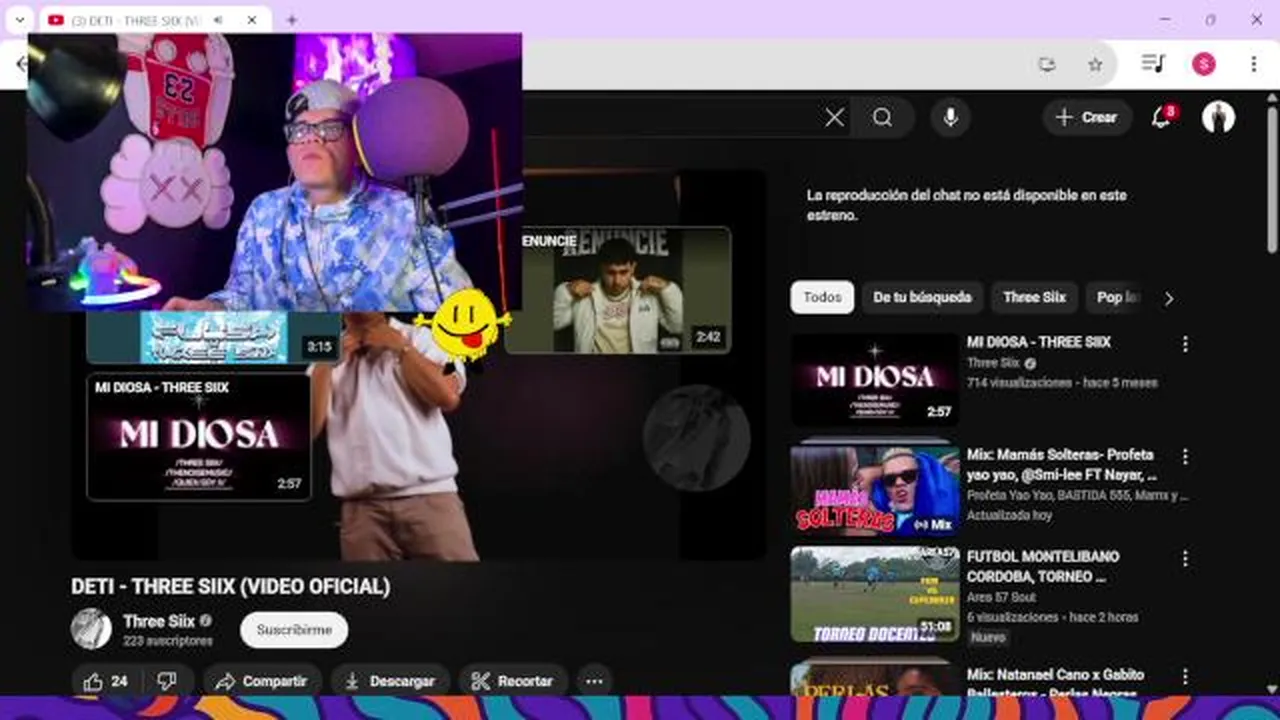The height and width of the screenshot is (720, 1280).
Task: Click the 223 suscriptores count
Action: (x=168, y=641)
